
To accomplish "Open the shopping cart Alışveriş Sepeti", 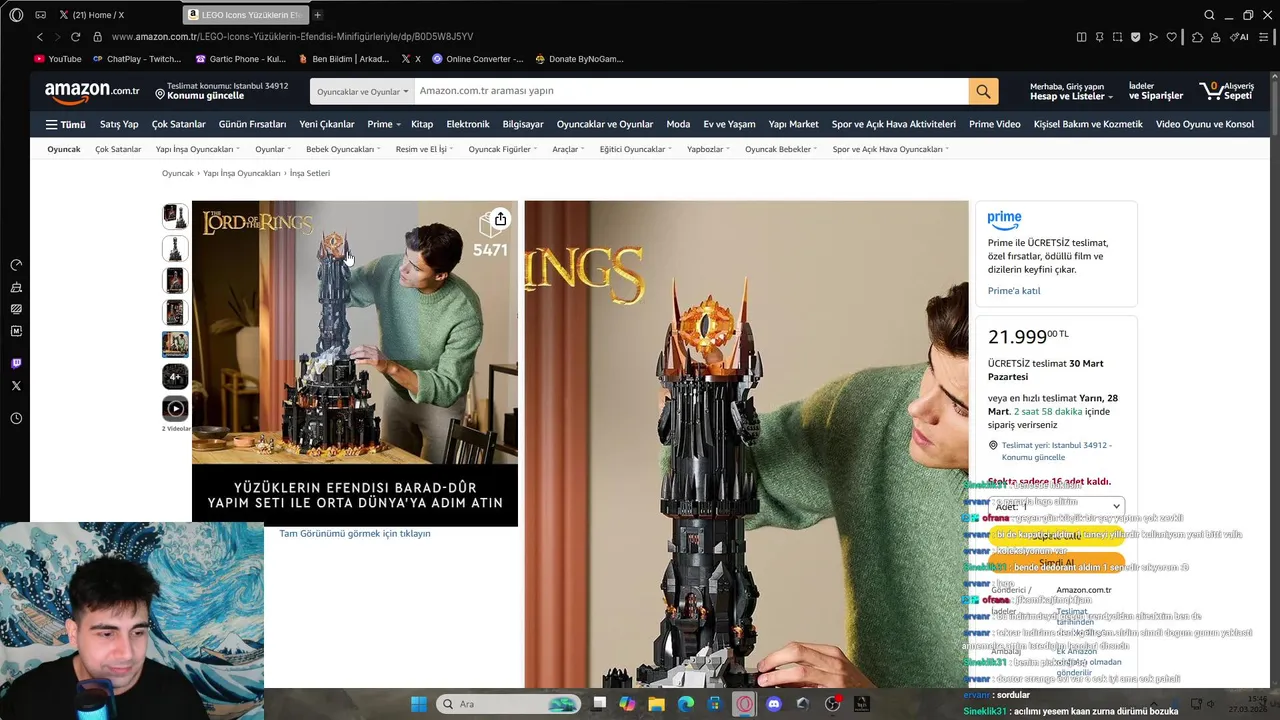I will pos(1229,91).
